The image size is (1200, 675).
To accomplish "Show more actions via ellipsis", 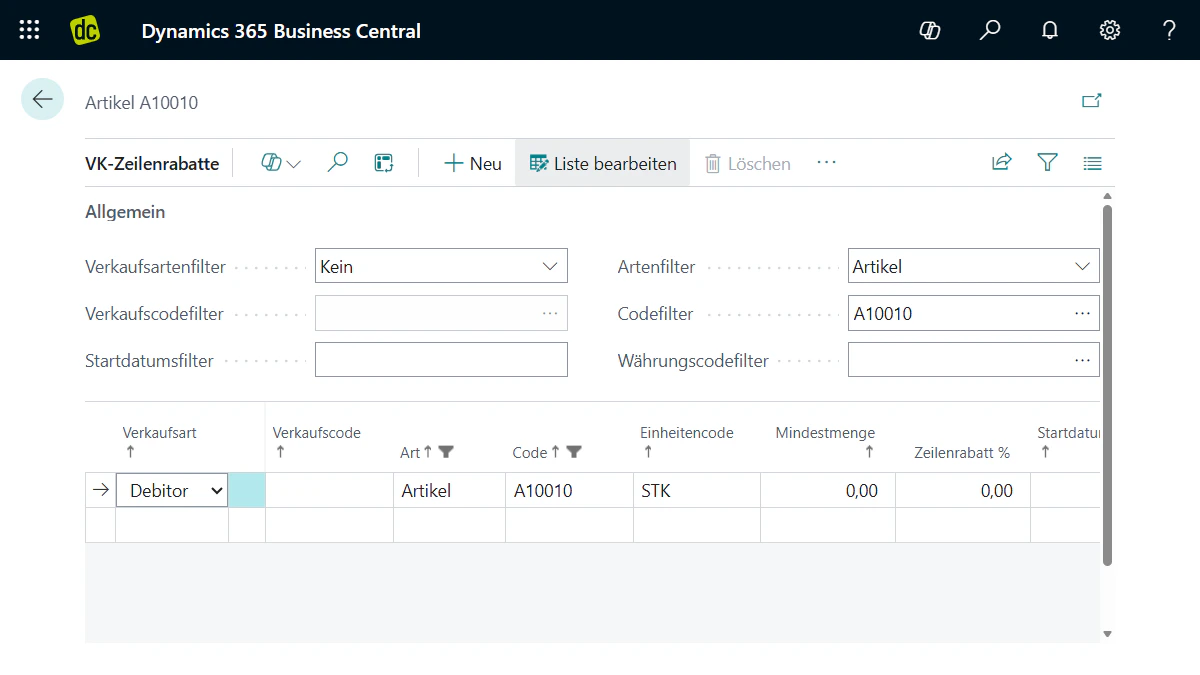I will point(826,162).
